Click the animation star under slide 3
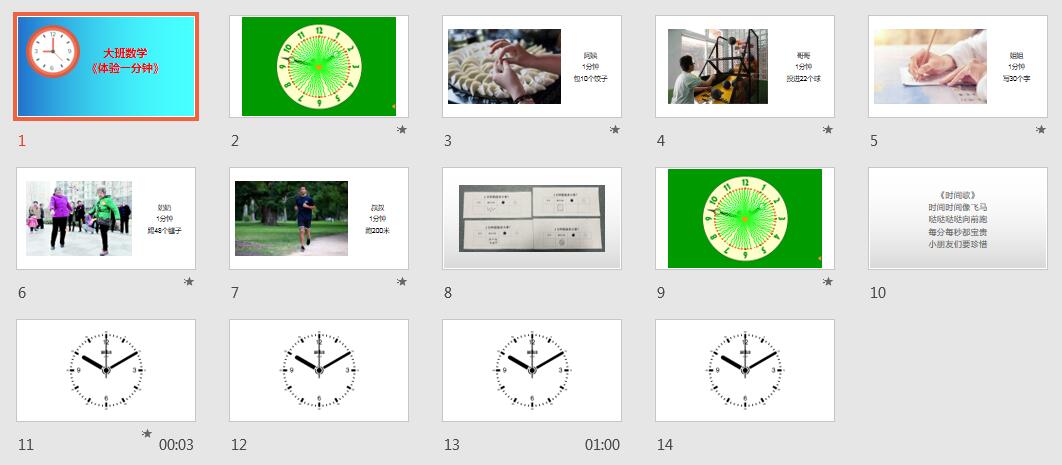 coord(615,129)
